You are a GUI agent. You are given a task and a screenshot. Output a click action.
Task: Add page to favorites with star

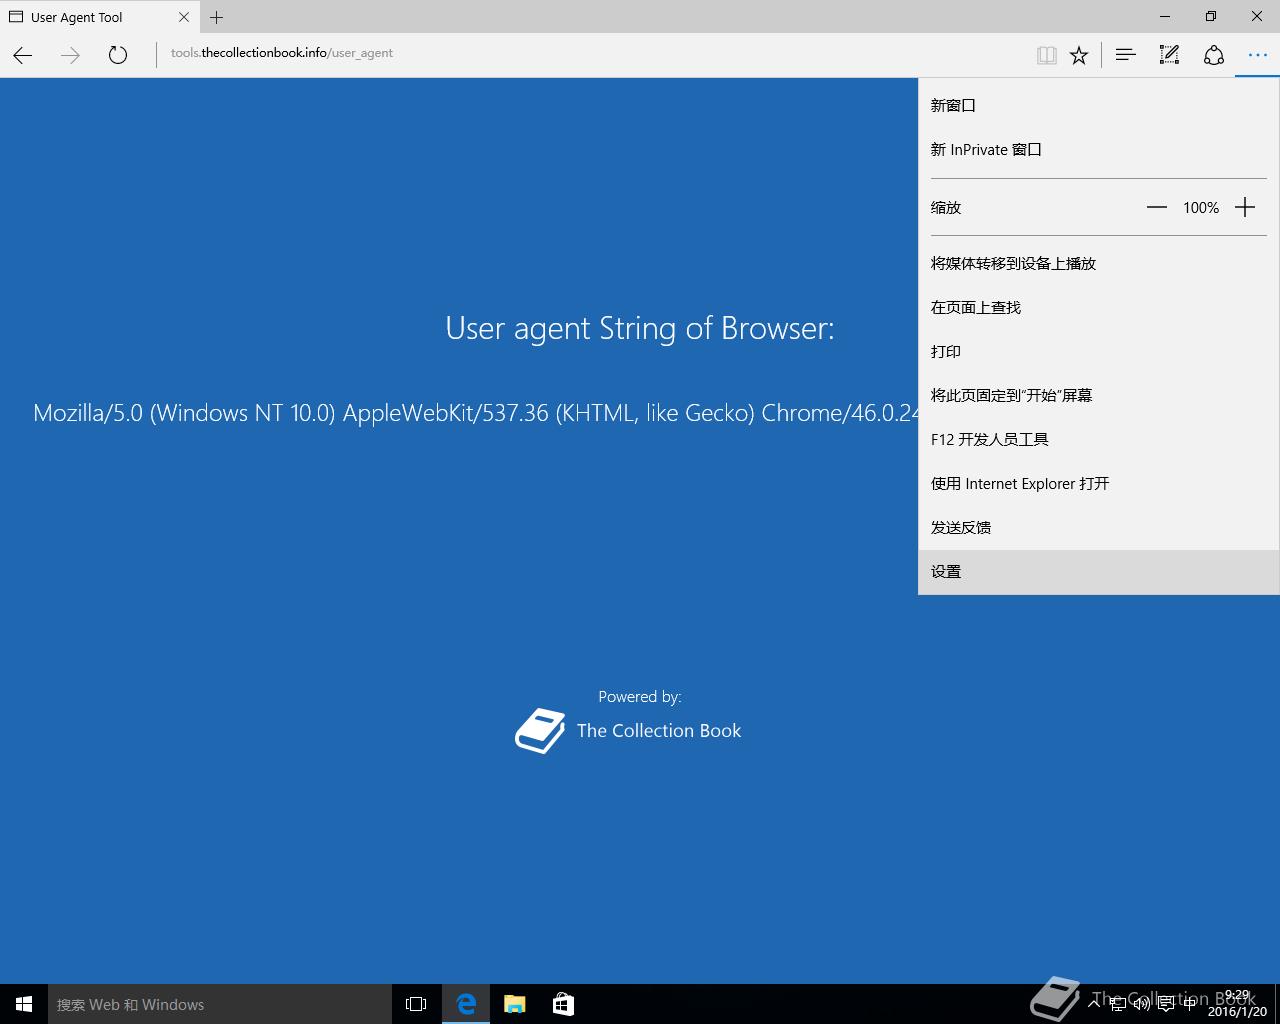coord(1079,56)
